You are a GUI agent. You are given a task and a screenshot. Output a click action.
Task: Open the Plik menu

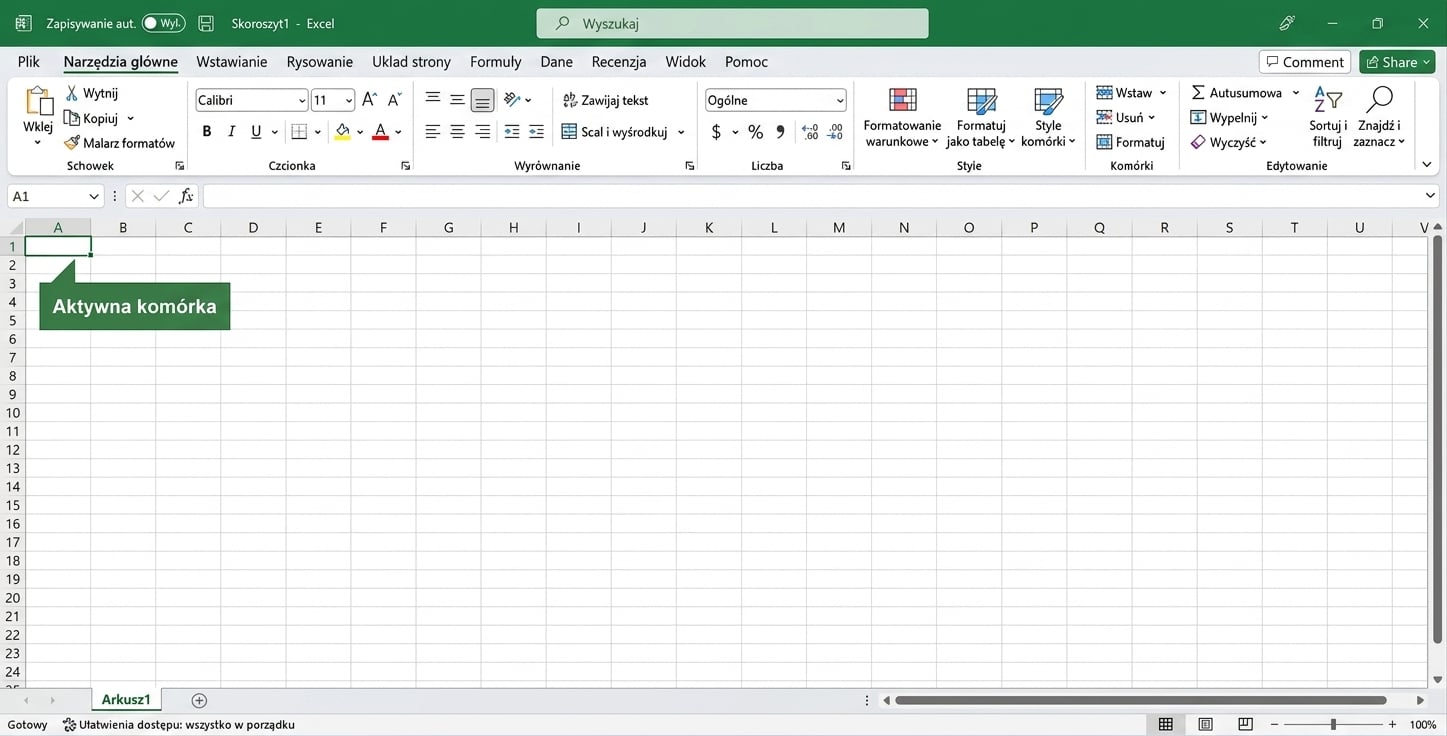click(29, 62)
